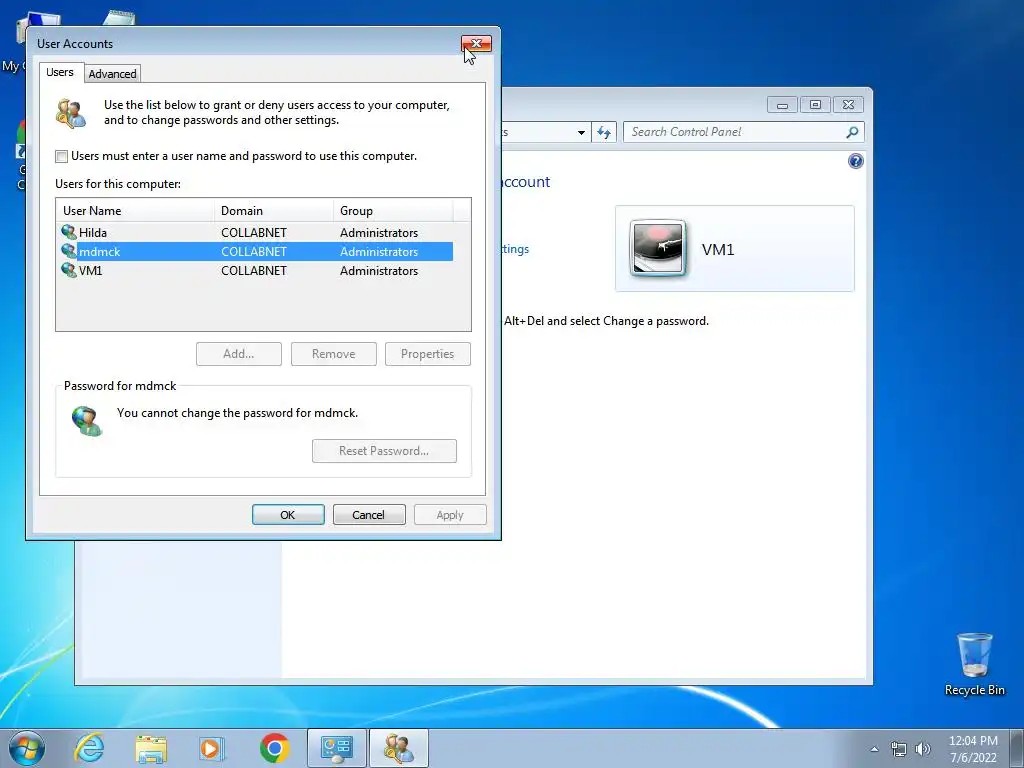Enable users must enter password checkbox

click(61, 156)
